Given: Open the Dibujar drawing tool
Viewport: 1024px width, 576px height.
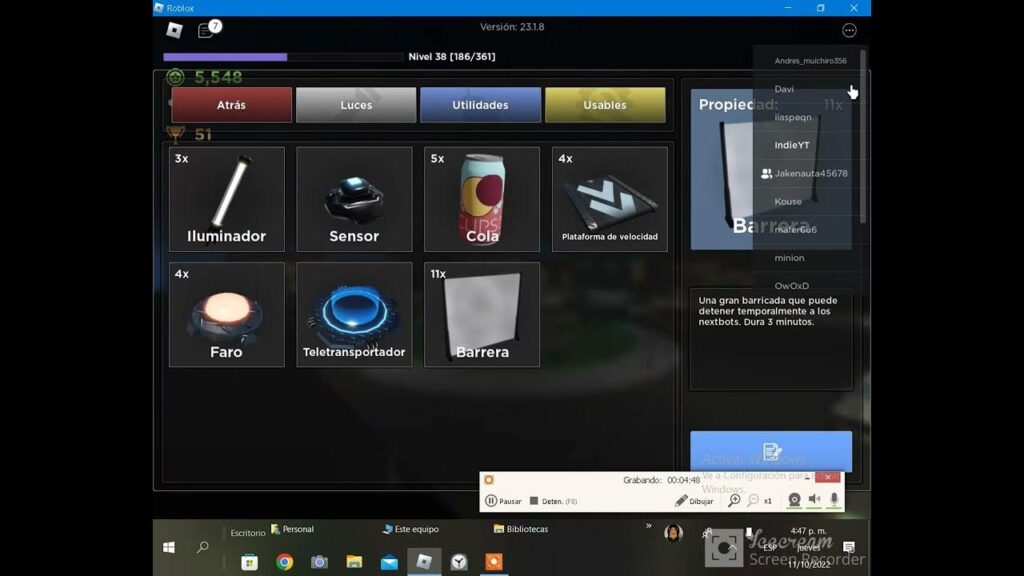Looking at the screenshot, I should tap(694, 501).
